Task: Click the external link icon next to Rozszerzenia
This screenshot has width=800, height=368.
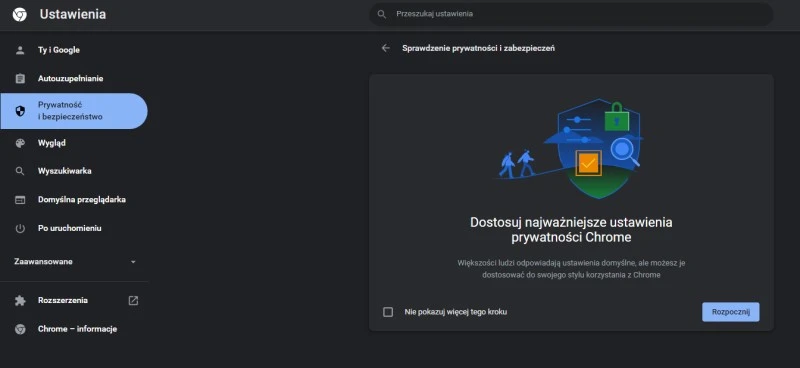Action: tap(133, 301)
